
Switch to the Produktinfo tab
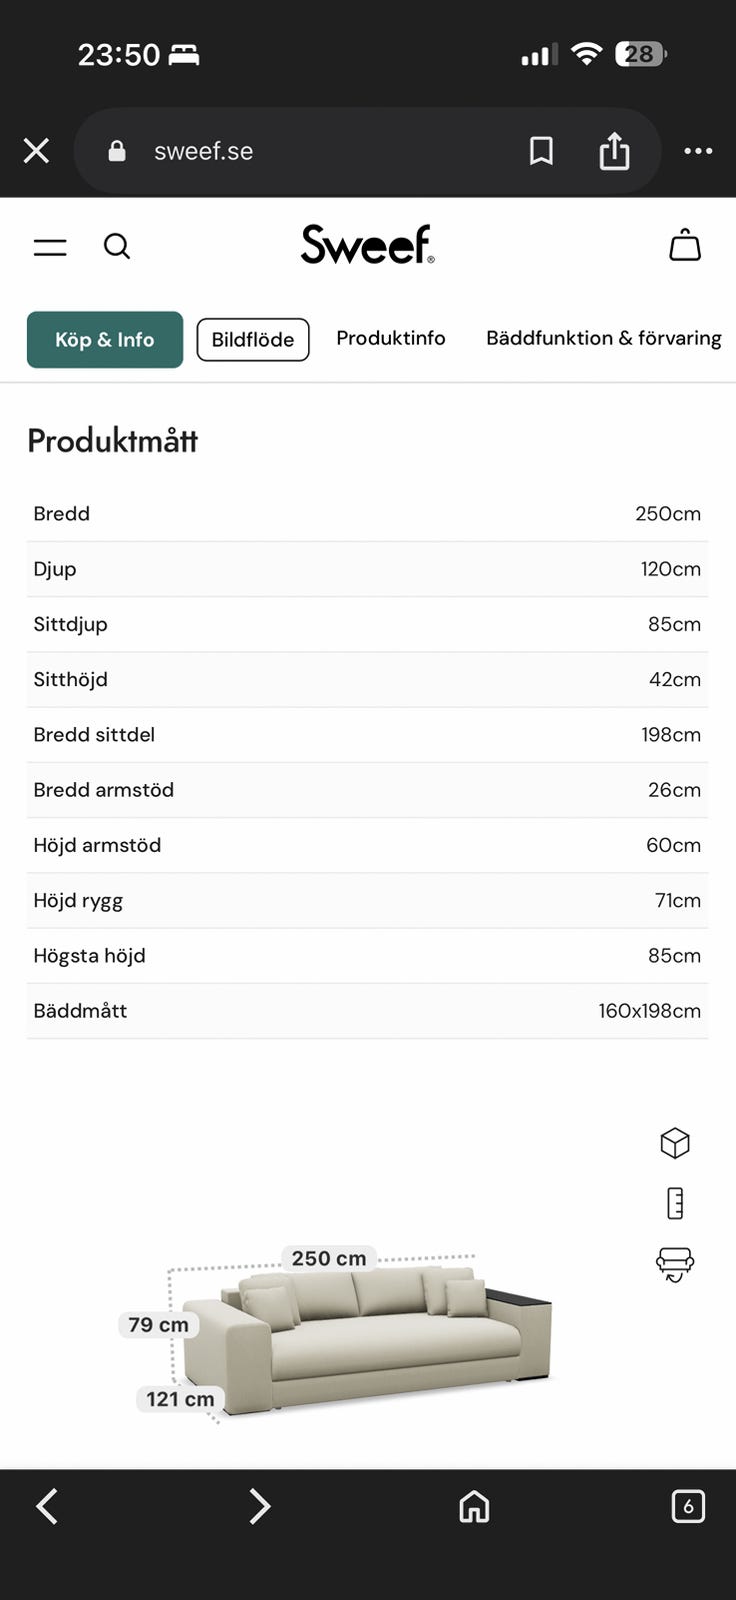(391, 338)
